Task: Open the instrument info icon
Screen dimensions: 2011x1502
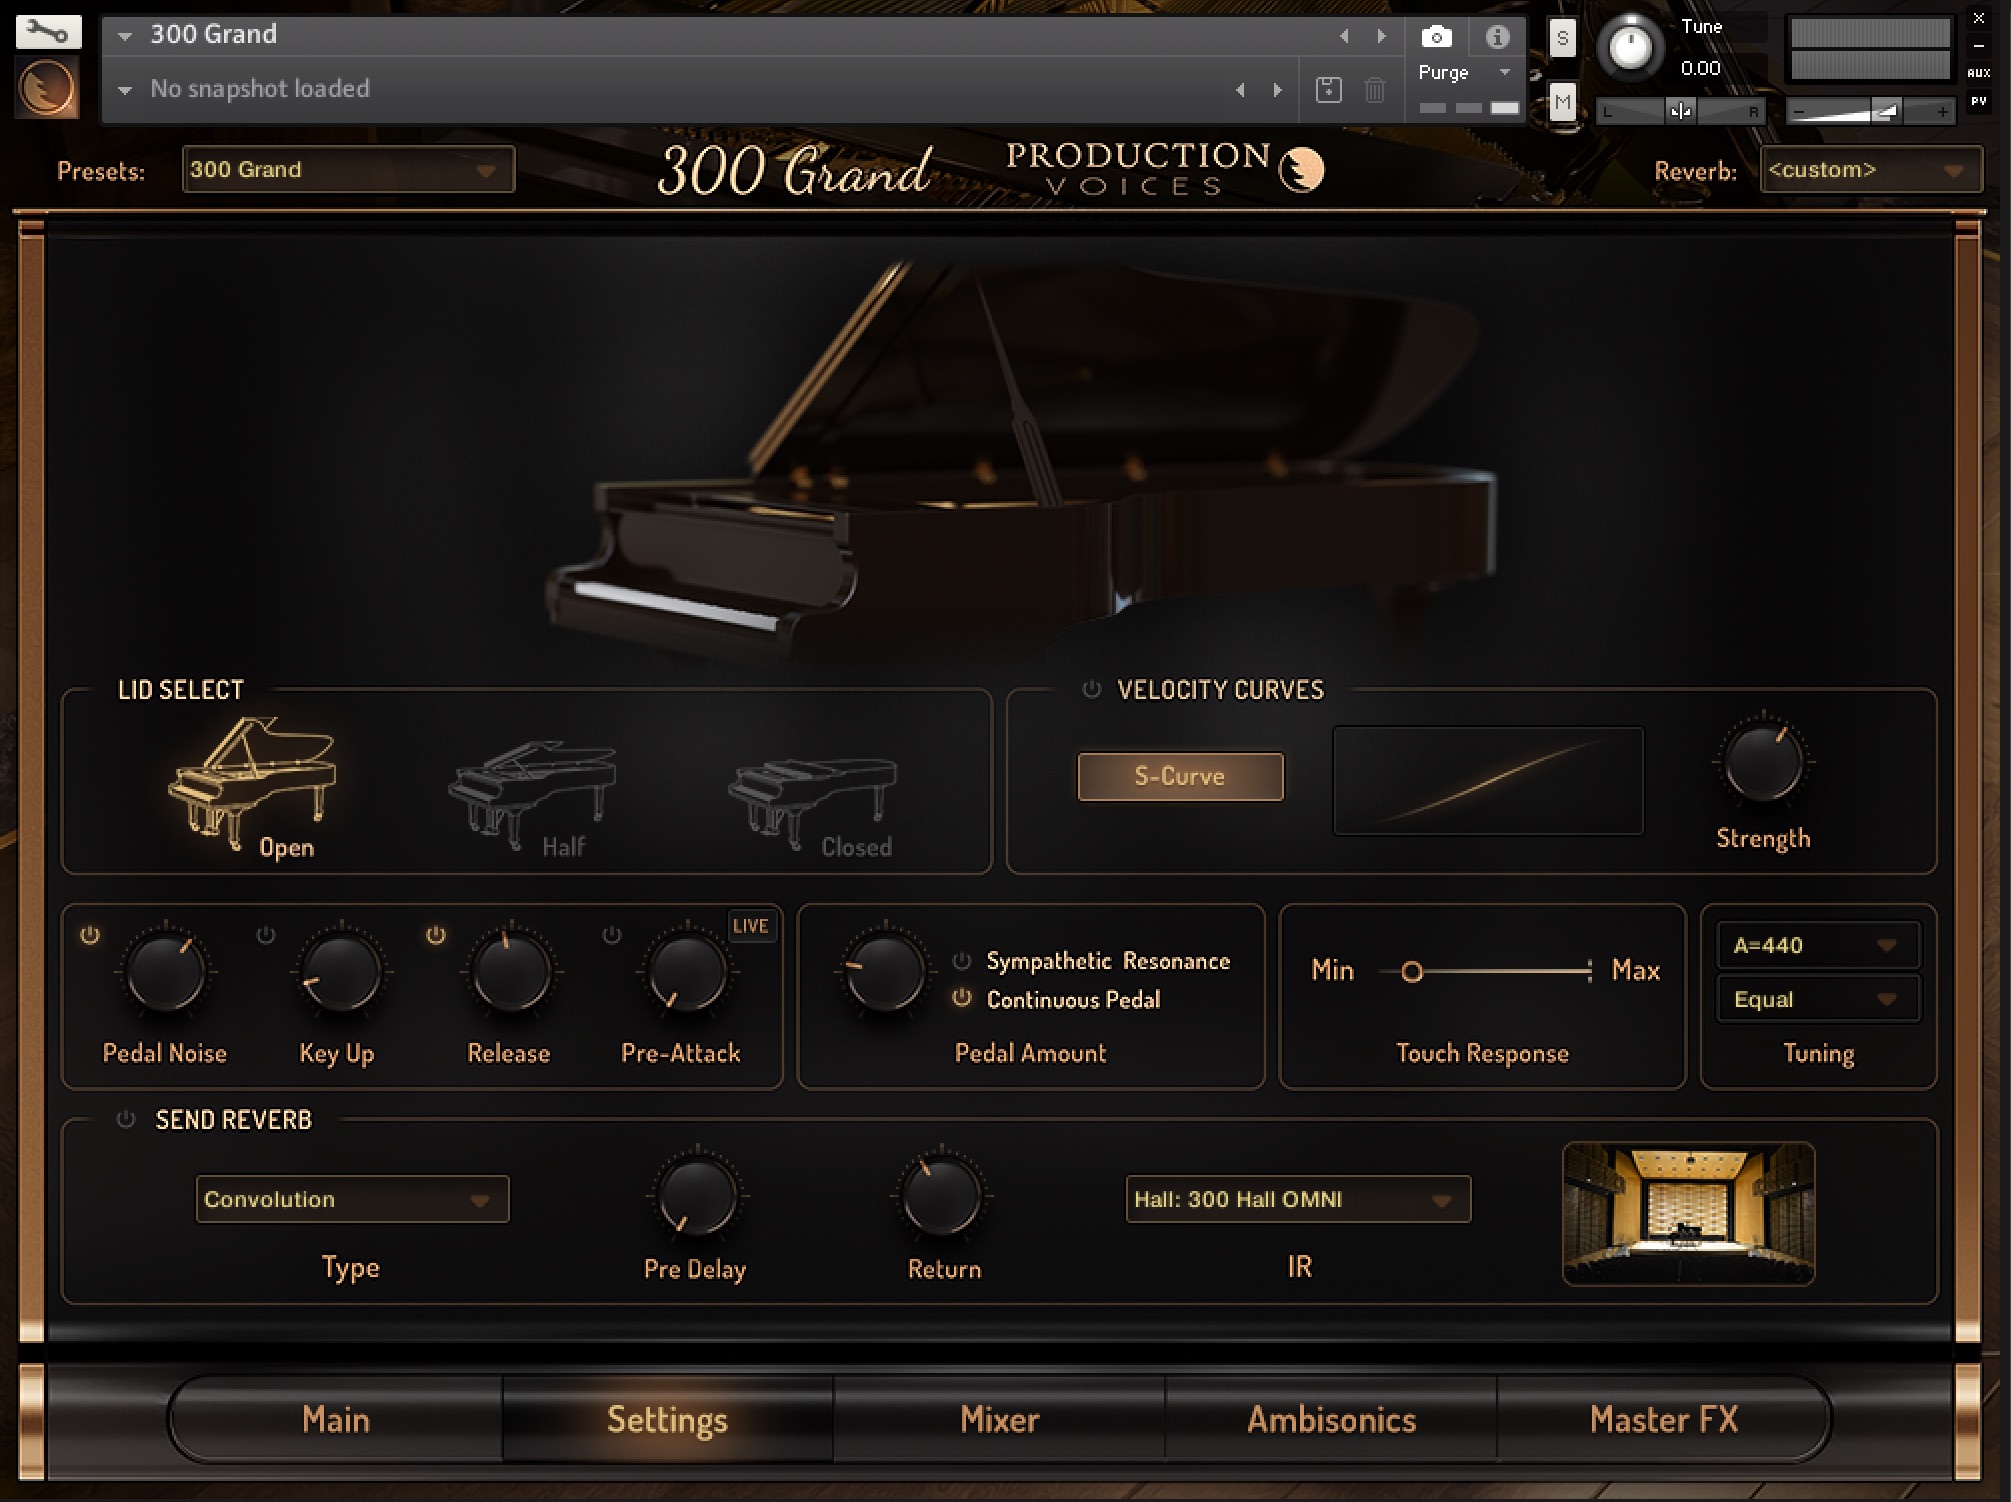Action: pyautogui.click(x=1497, y=37)
